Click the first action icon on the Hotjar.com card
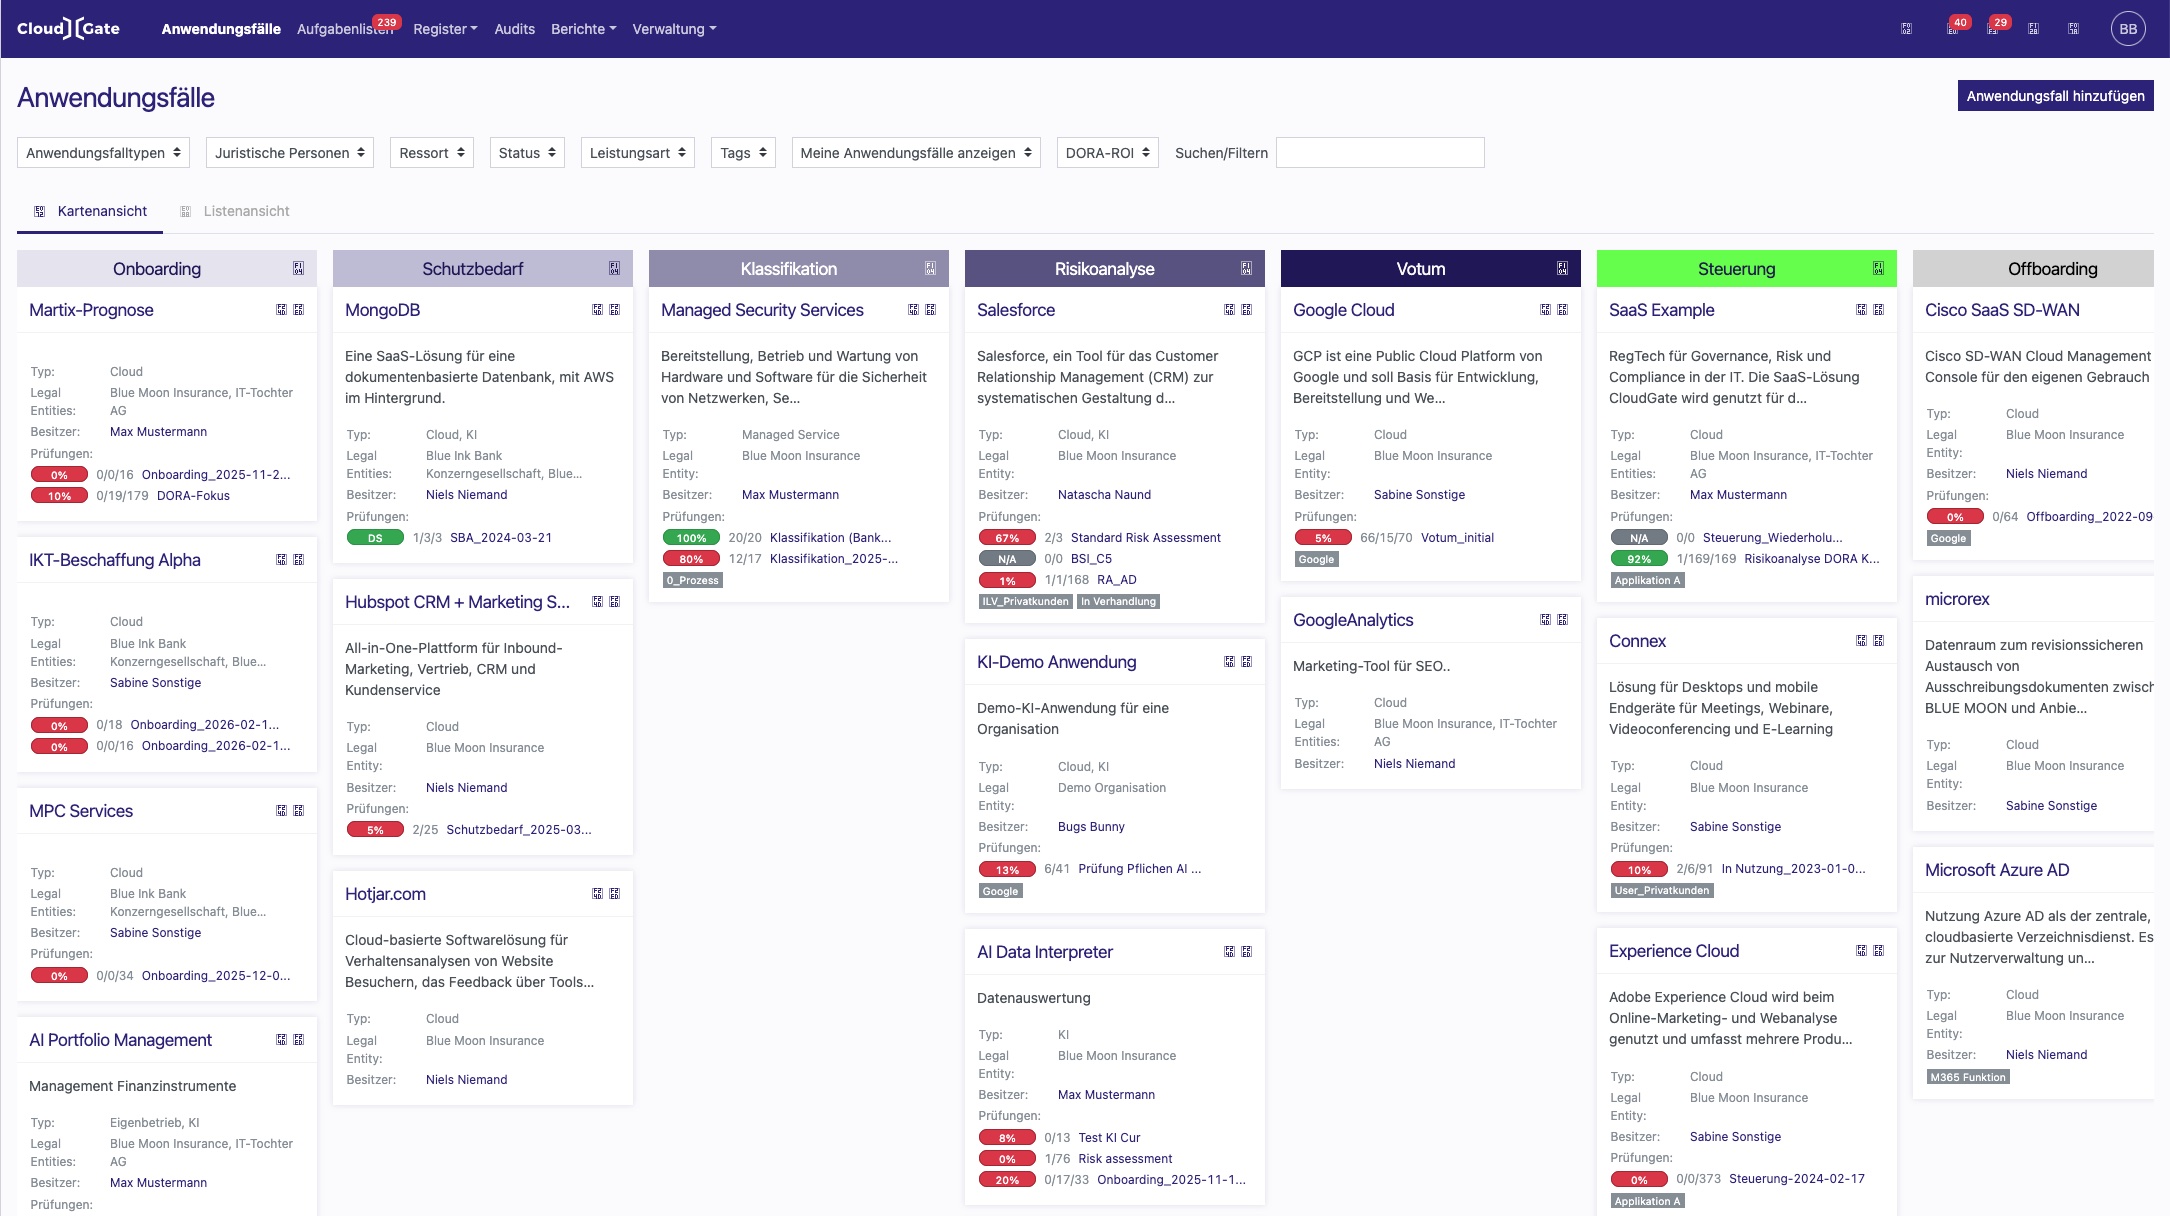Screen dimensions: 2170x1216 pos(597,893)
